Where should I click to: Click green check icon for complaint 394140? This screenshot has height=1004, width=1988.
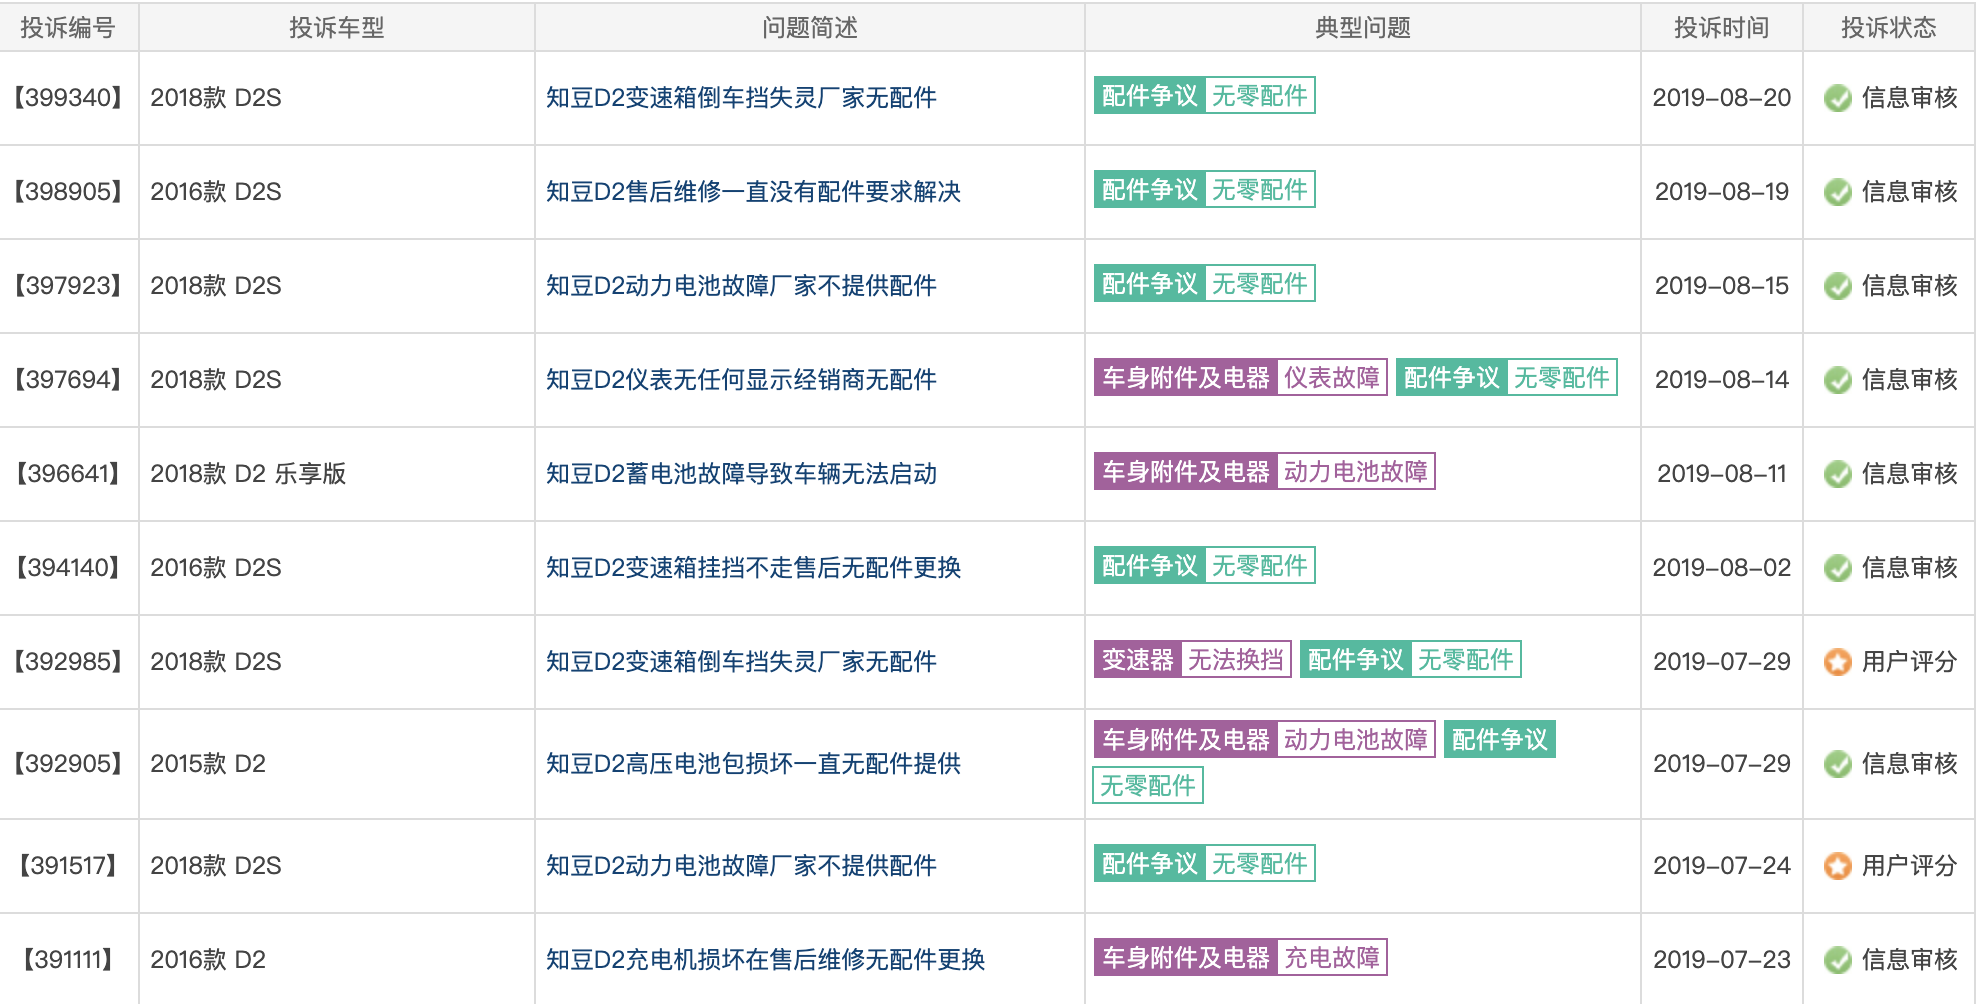pos(1837,568)
